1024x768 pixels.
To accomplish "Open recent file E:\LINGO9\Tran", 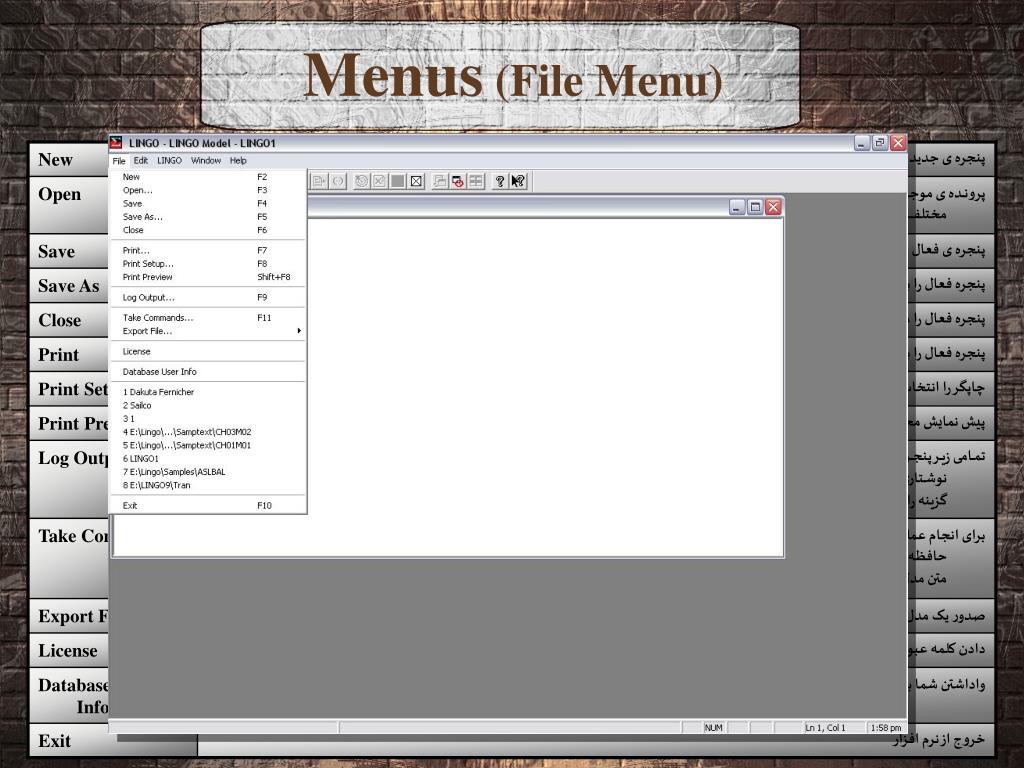I will [208, 485].
